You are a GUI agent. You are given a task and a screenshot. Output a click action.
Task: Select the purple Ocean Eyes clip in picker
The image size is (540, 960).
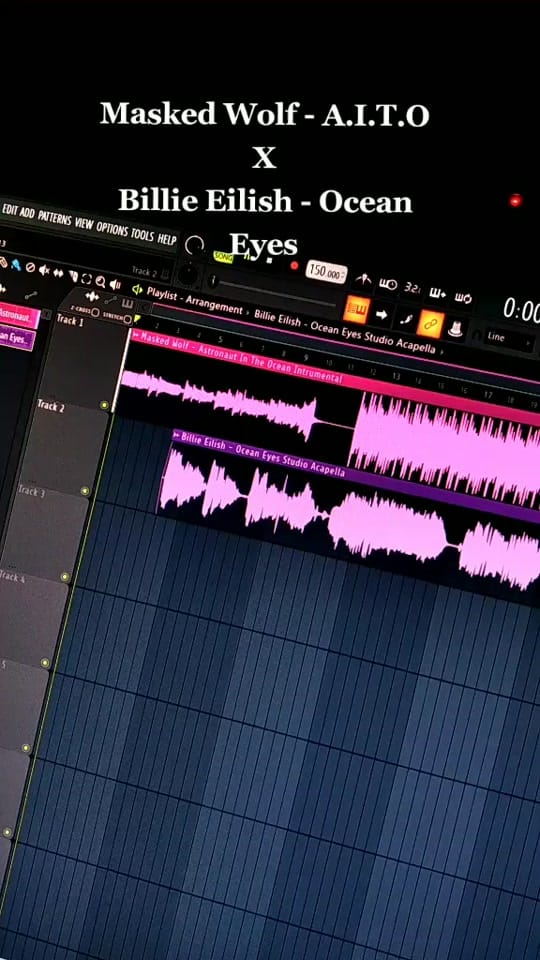[15, 339]
